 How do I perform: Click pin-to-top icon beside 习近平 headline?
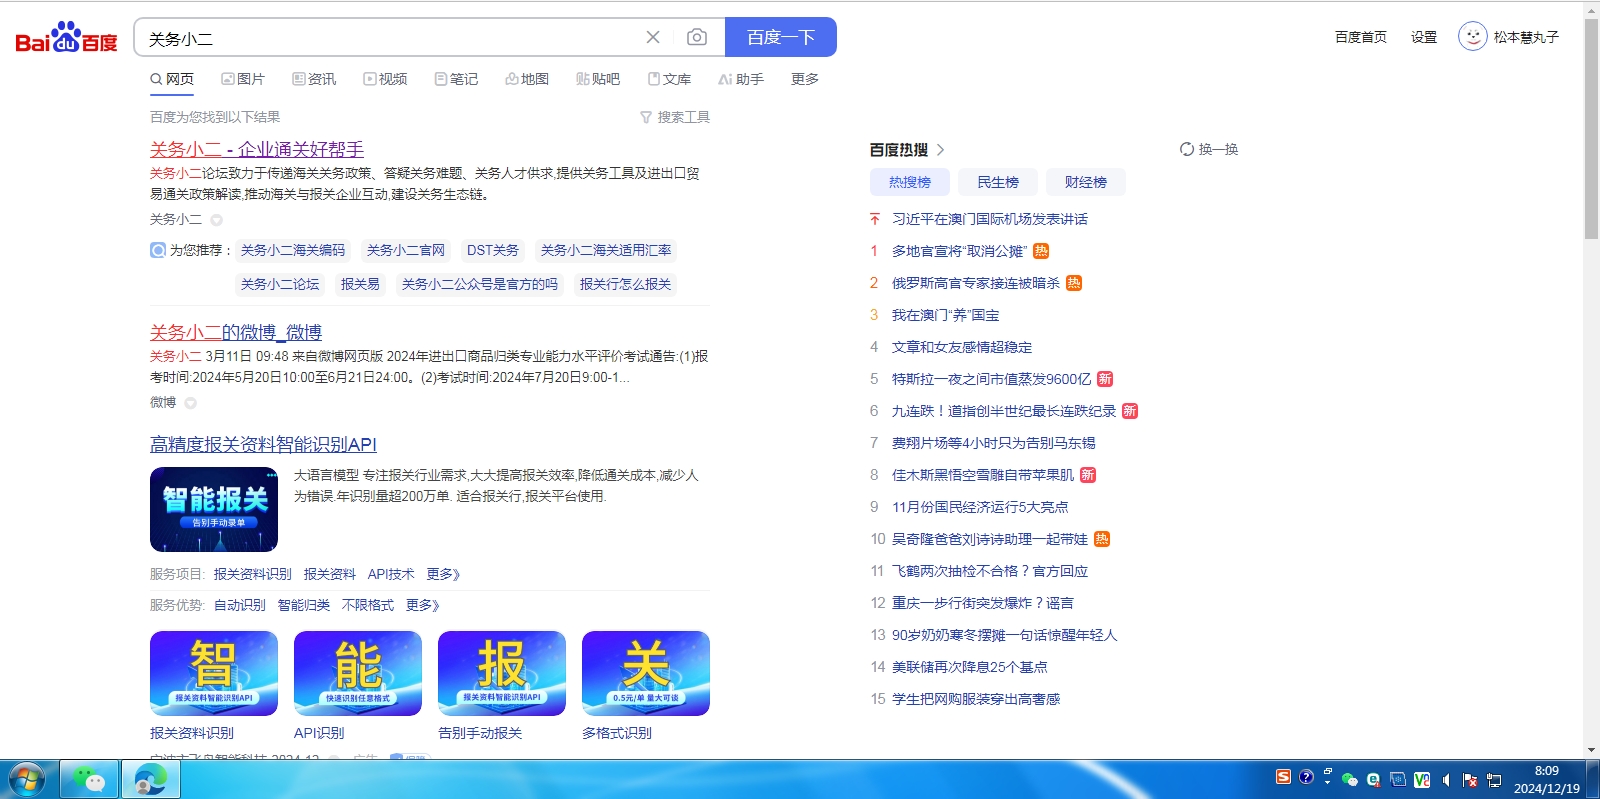coord(875,219)
